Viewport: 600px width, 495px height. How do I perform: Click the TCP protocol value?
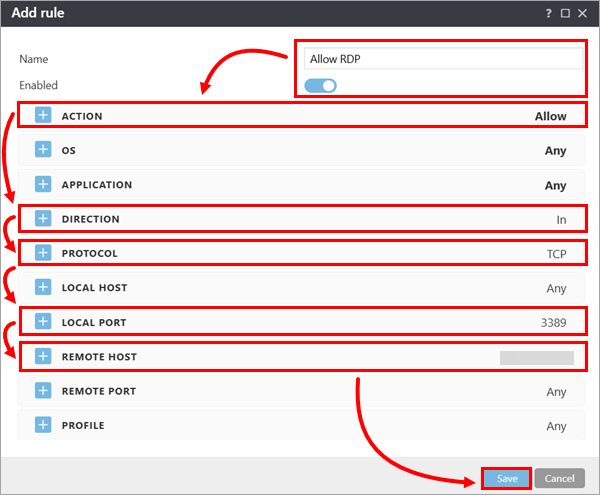[556, 254]
